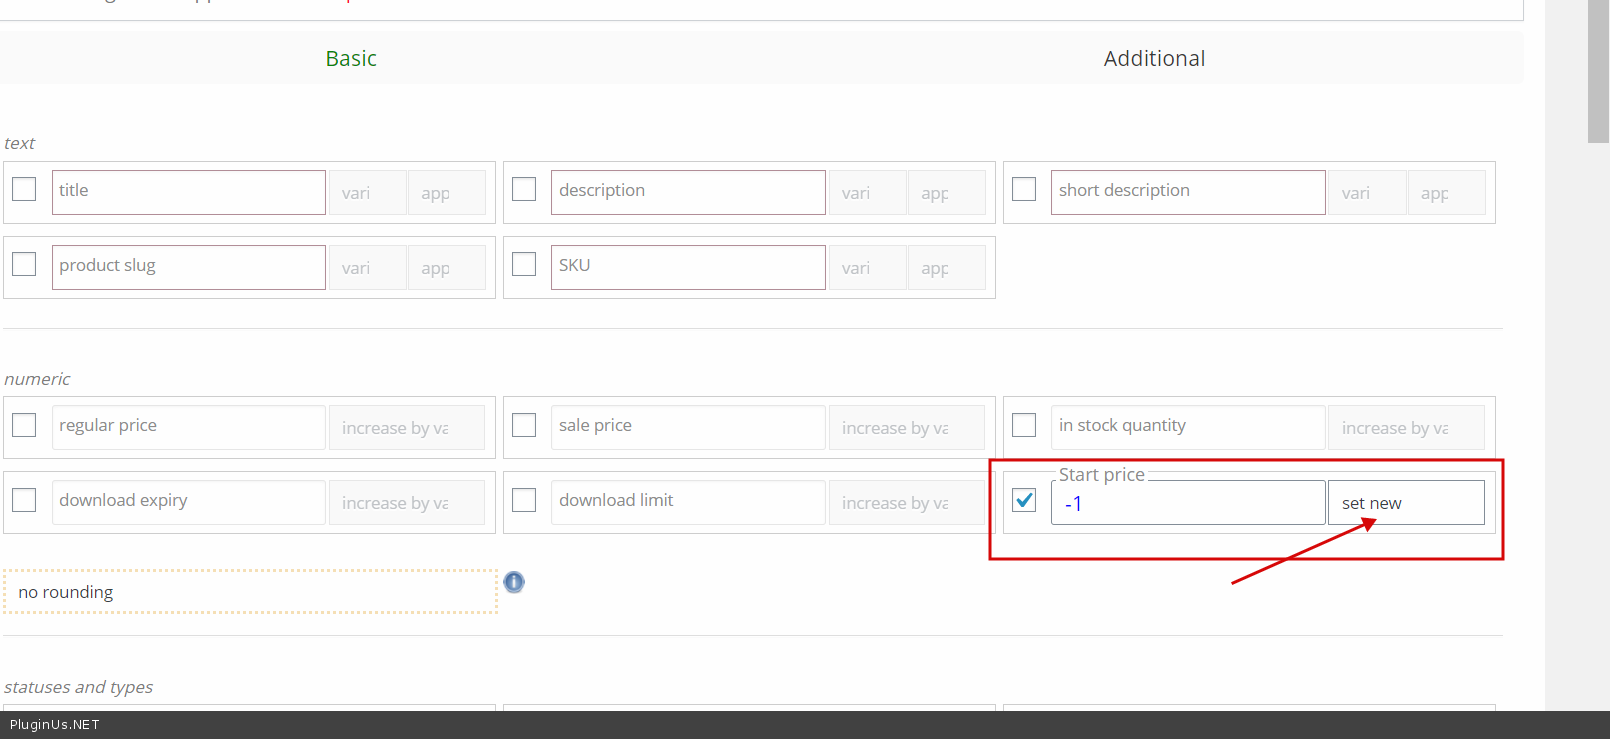The image size is (1610, 739).
Task: Select the download limit input field
Action: (x=688, y=502)
